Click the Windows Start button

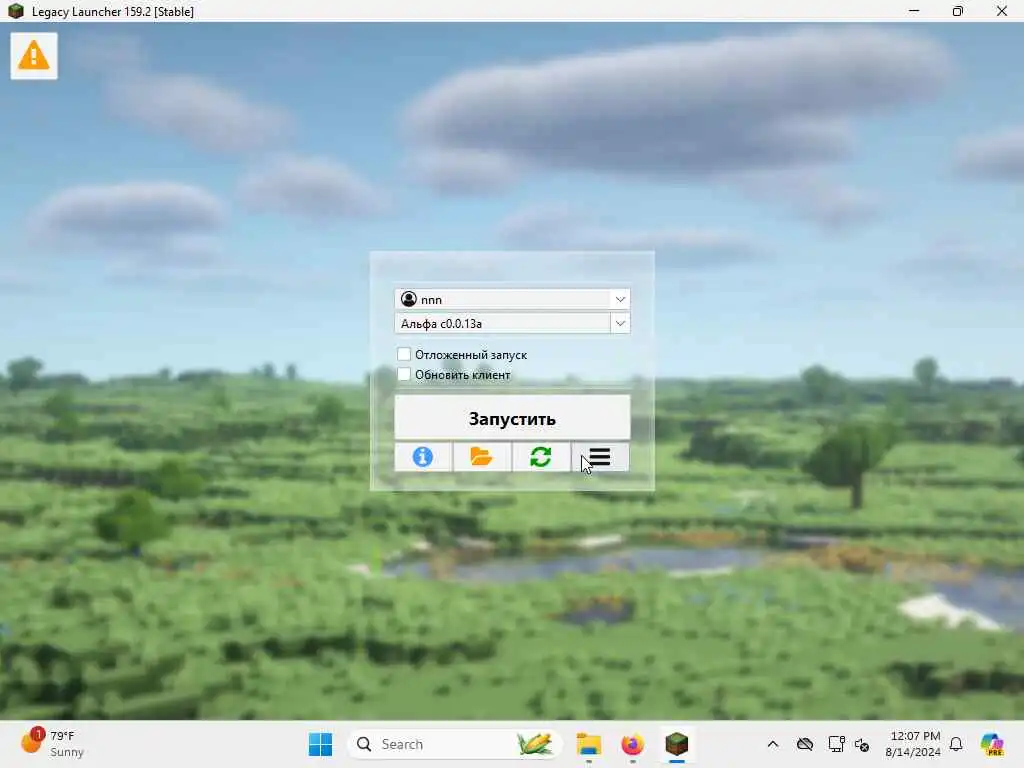click(x=320, y=744)
